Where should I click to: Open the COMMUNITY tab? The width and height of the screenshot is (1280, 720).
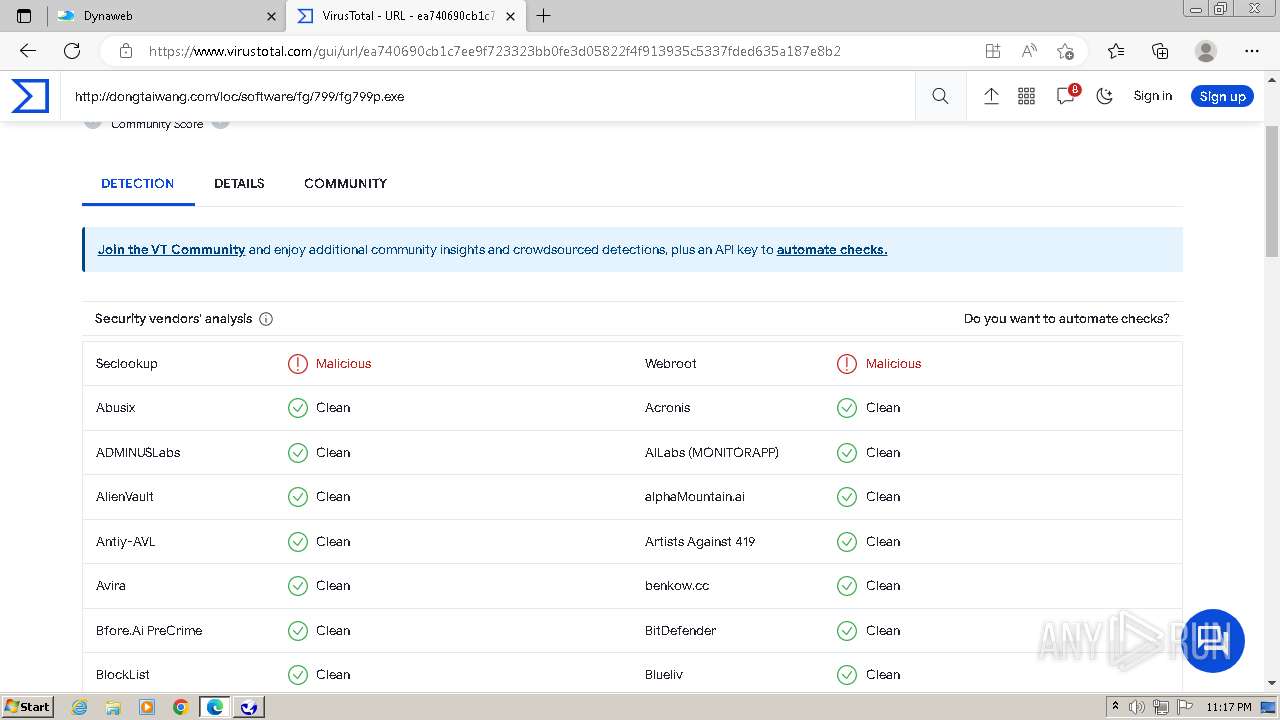[x=345, y=184]
